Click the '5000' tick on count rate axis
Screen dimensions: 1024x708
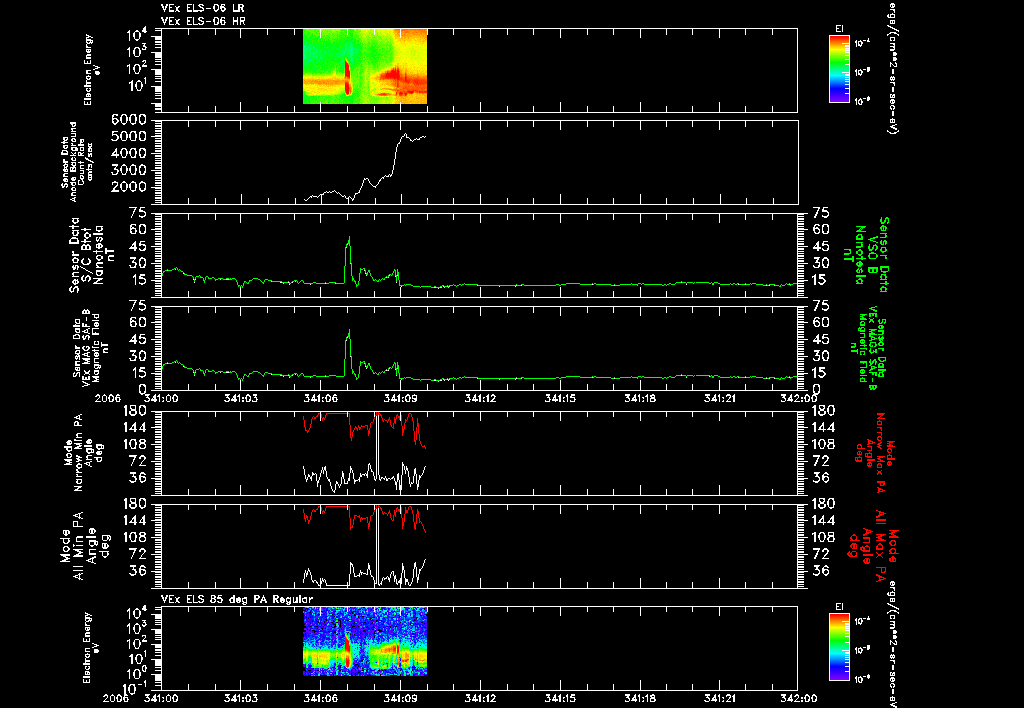[x=129, y=137]
